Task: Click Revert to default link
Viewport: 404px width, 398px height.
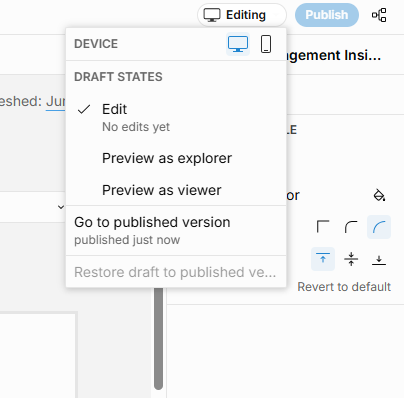Action: [344, 287]
